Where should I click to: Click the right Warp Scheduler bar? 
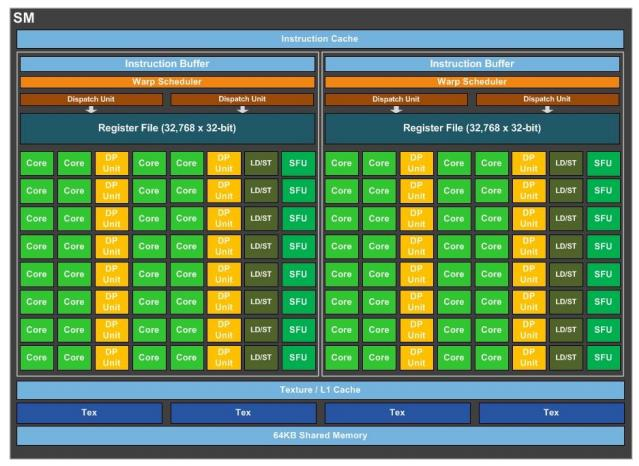(472, 82)
